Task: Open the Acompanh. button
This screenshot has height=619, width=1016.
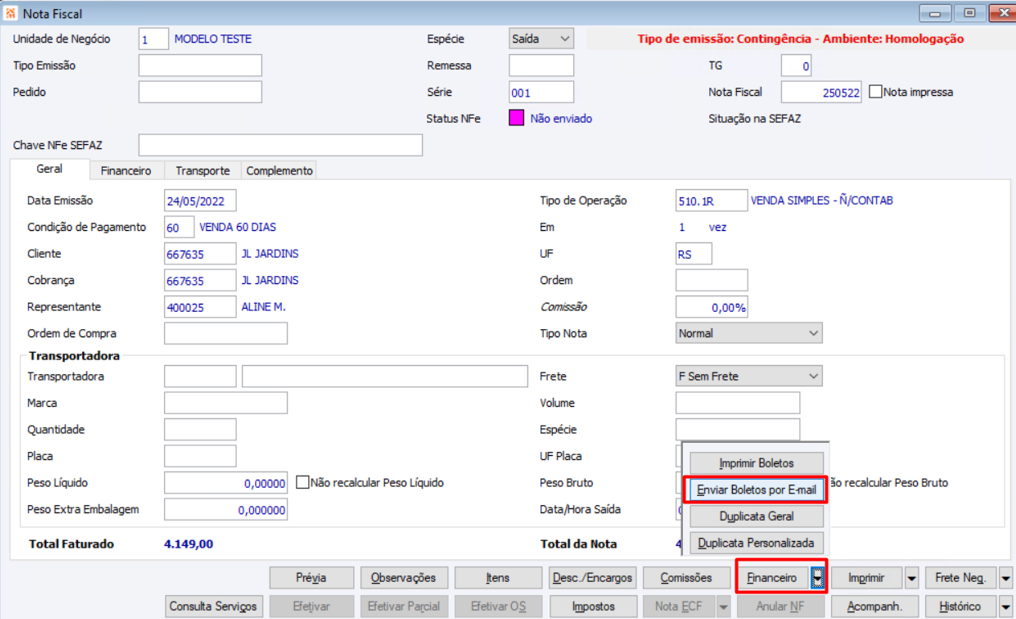Action: (x=875, y=606)
